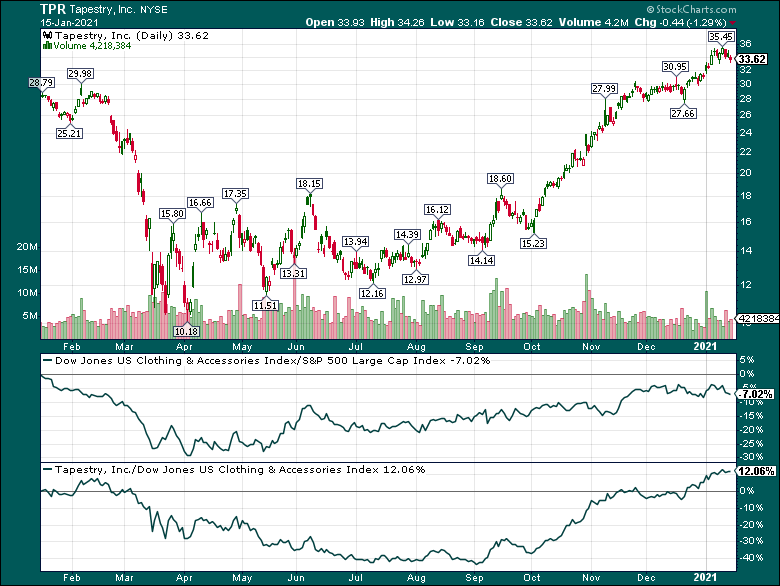
Task: Click the Dow Jones/S&P 500 ratio legend text
Action: pyautogui.click(x=272, y=361)
